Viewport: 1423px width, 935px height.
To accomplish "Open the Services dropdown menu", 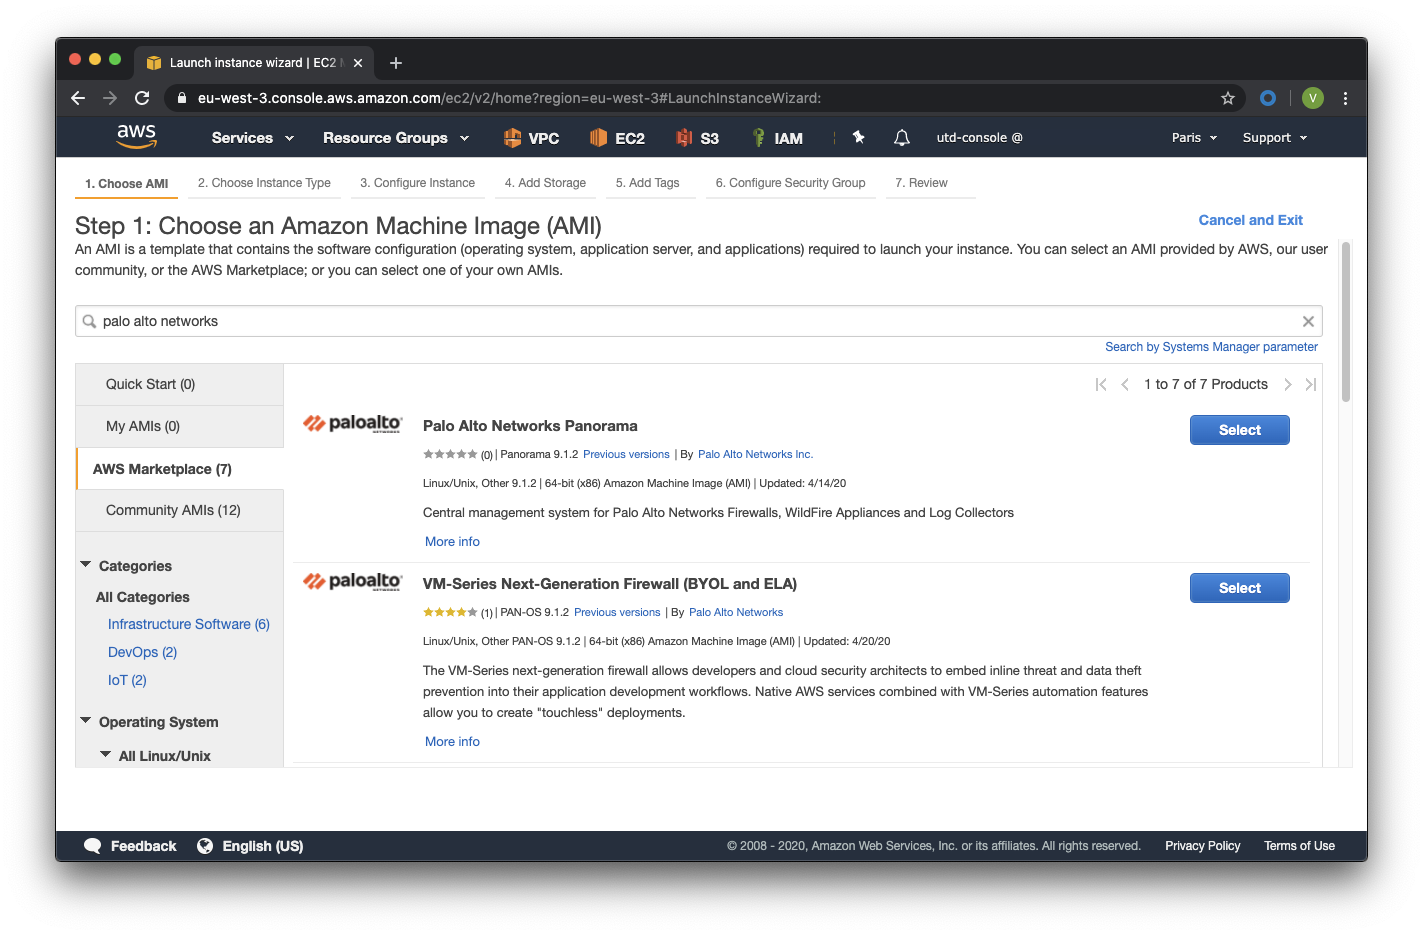I will pos(253,138).
